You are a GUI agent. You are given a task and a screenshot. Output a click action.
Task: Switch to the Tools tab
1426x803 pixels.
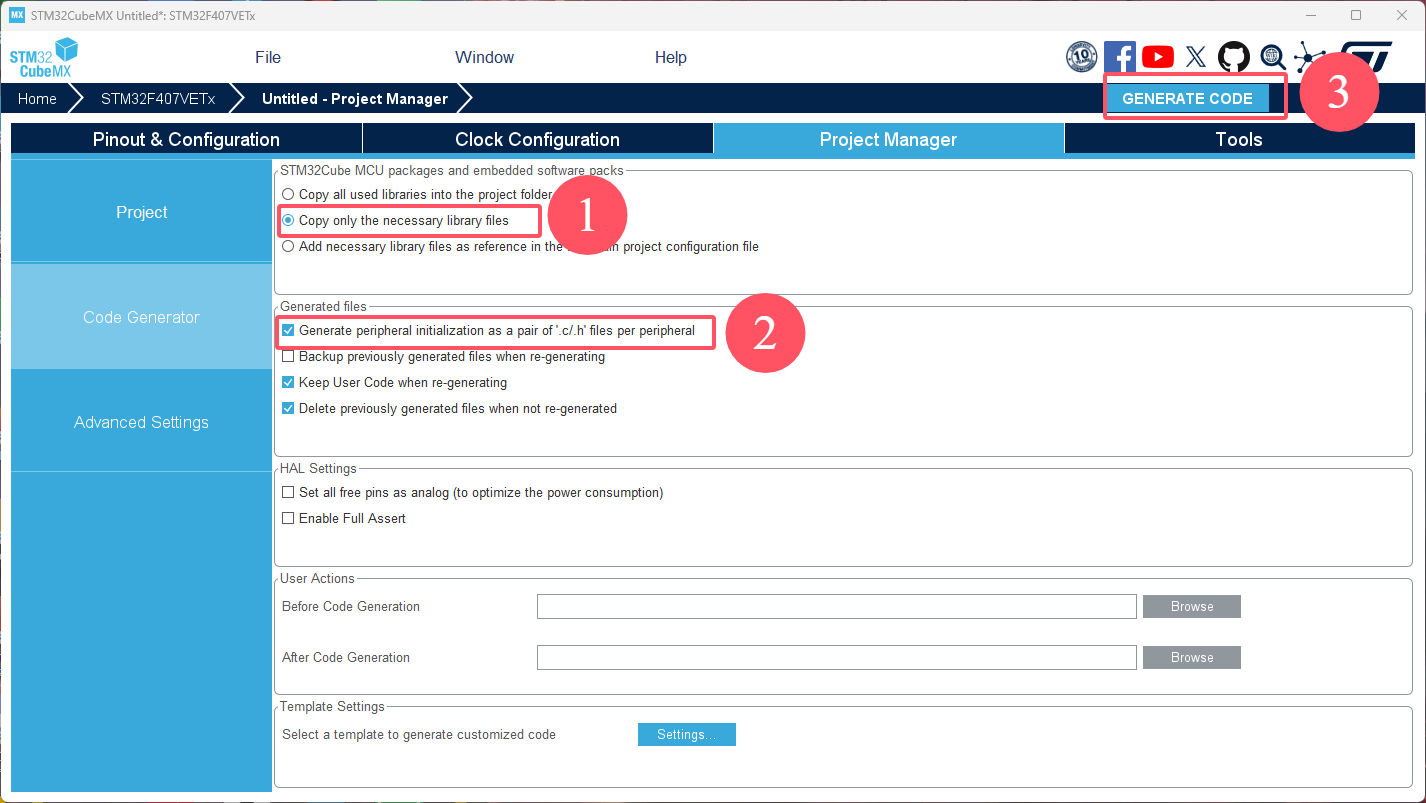click(1240, 139)
